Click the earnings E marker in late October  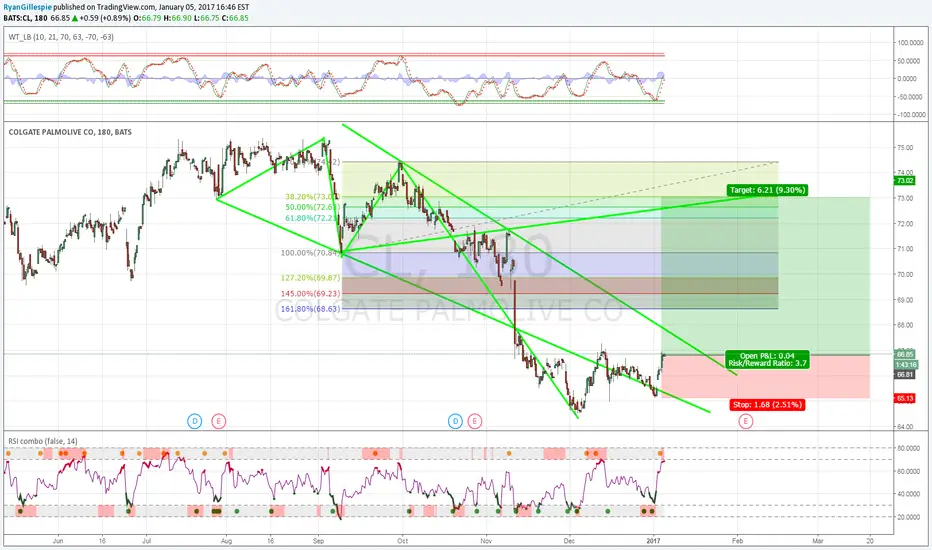pyautogui.click(x=474, y=422)
